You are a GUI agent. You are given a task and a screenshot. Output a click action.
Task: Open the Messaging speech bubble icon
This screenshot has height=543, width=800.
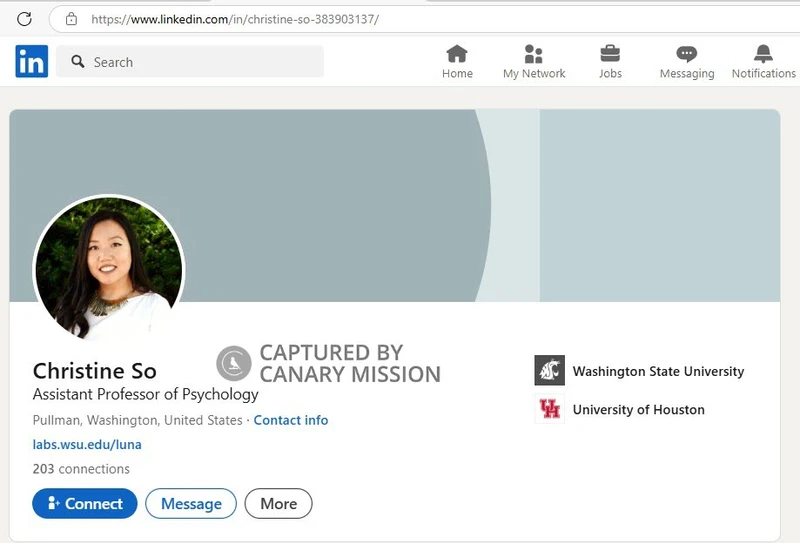coord(687,54)
